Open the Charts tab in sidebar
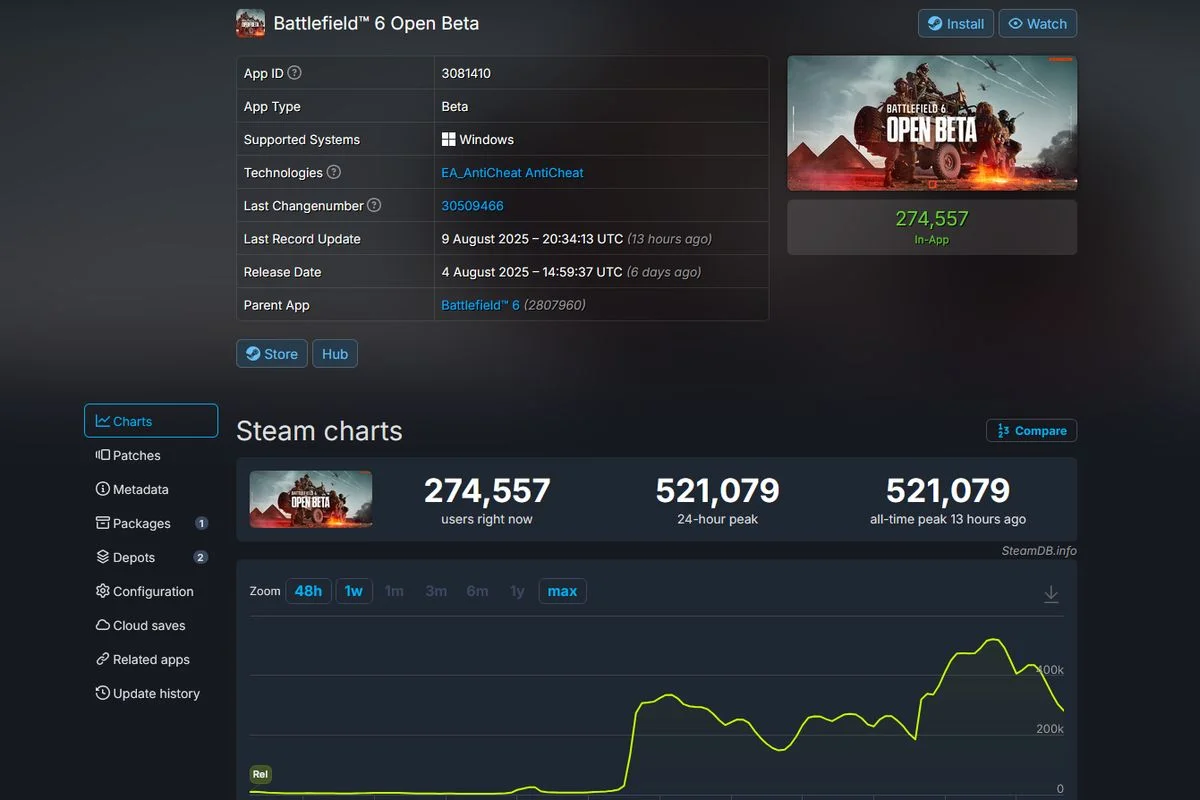The width and height of the screenshot is (1200, 800). [151, 421]
